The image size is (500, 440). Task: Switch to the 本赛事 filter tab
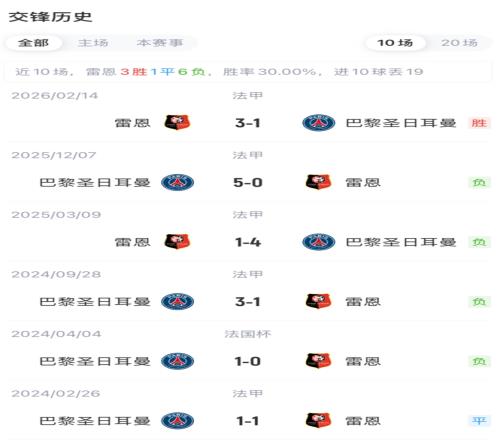click(160, 43)
